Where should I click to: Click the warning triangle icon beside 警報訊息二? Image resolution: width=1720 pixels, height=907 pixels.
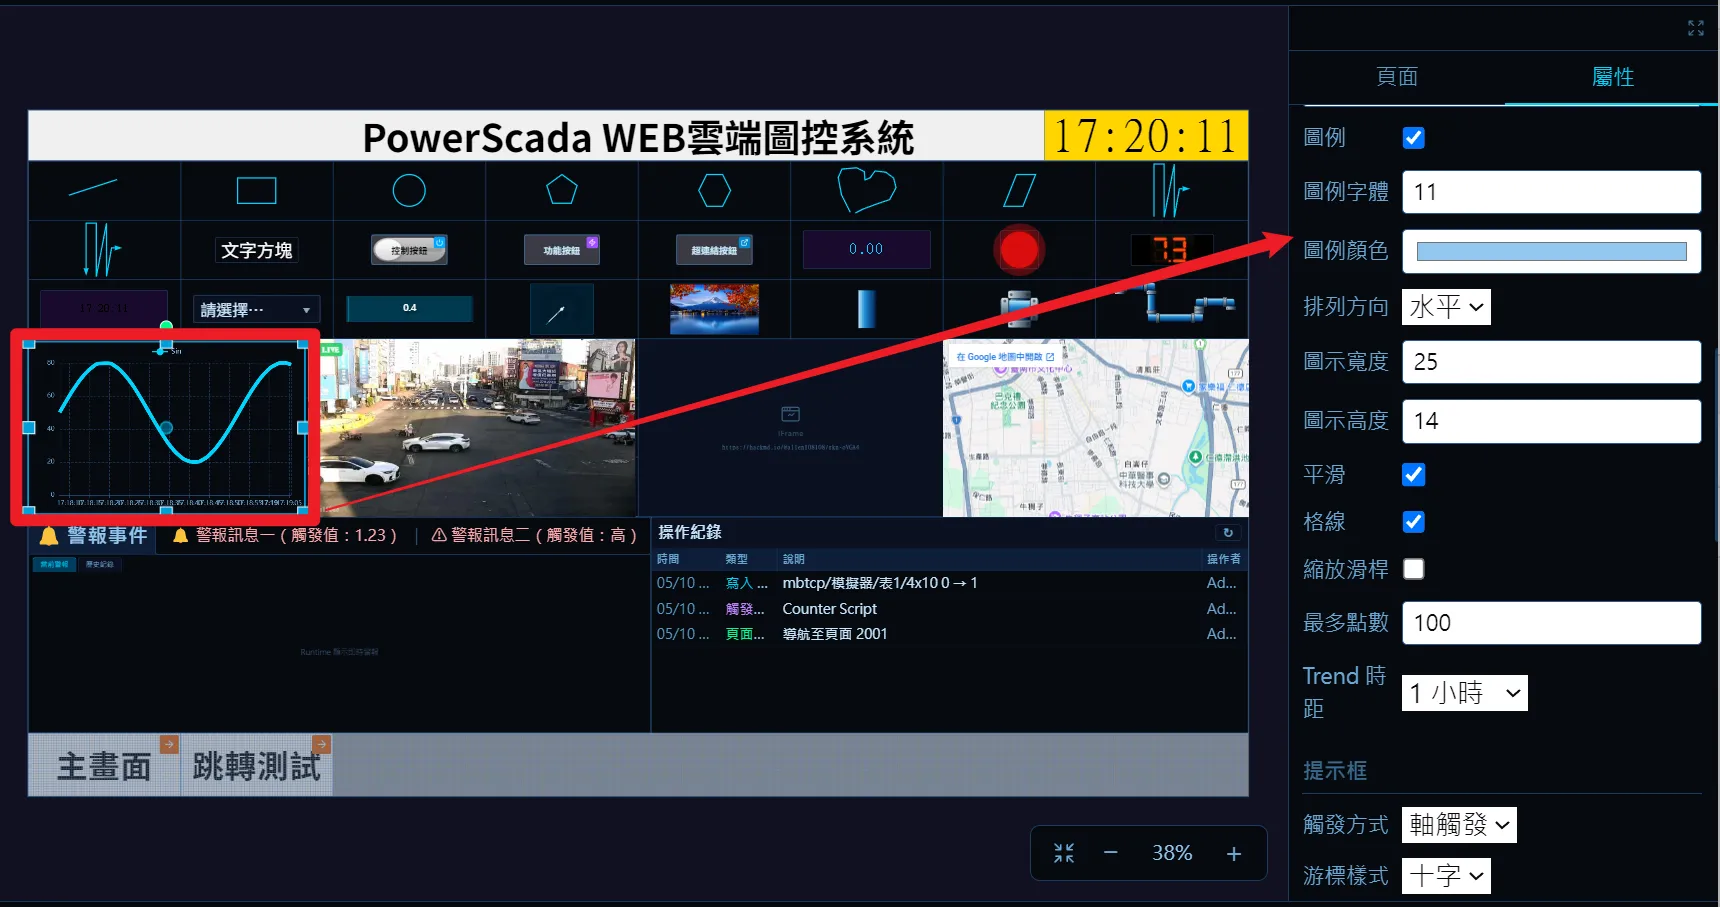pos(438,535)
